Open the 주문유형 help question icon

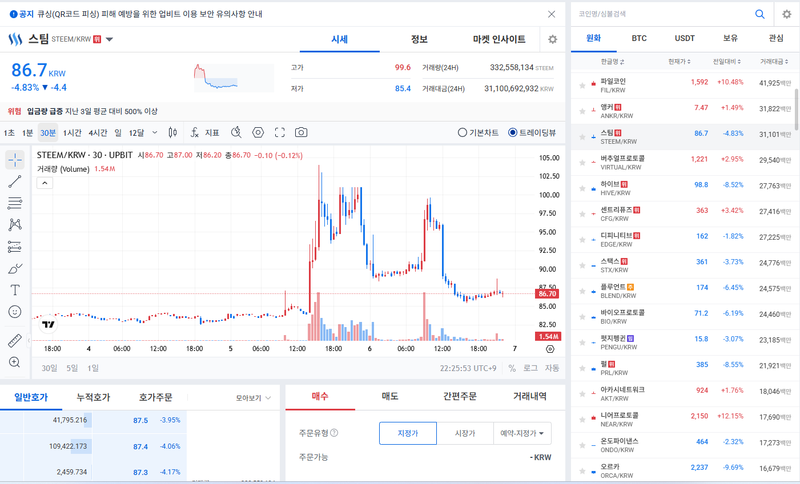click(334, 433)
